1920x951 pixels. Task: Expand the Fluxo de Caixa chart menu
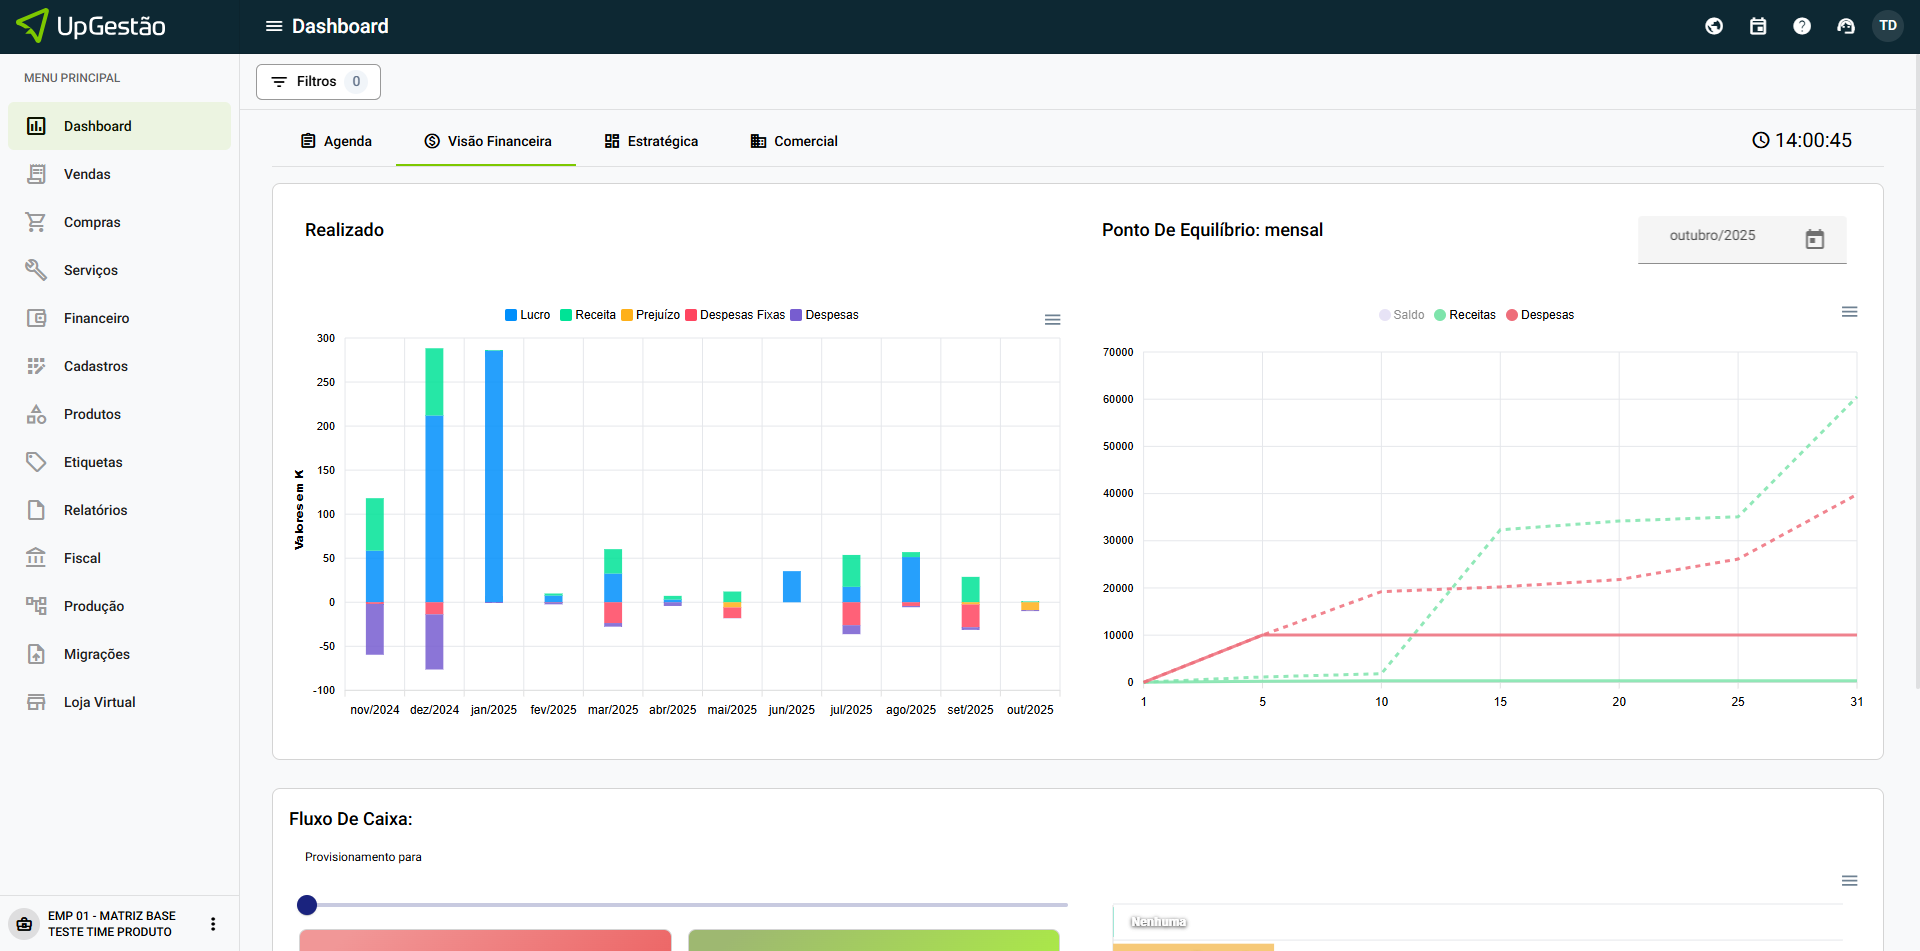1849,881
